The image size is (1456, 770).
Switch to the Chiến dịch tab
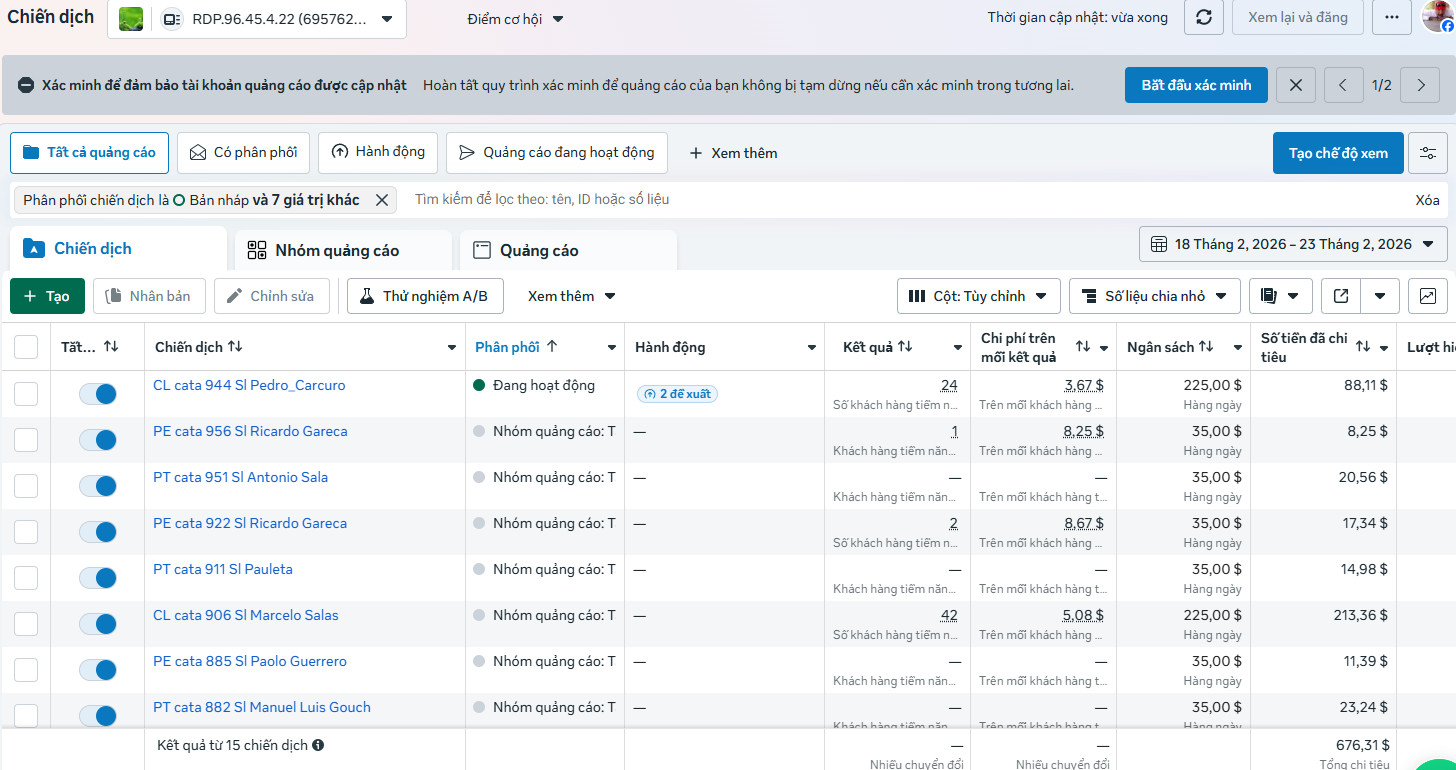(x=118, y=248)
